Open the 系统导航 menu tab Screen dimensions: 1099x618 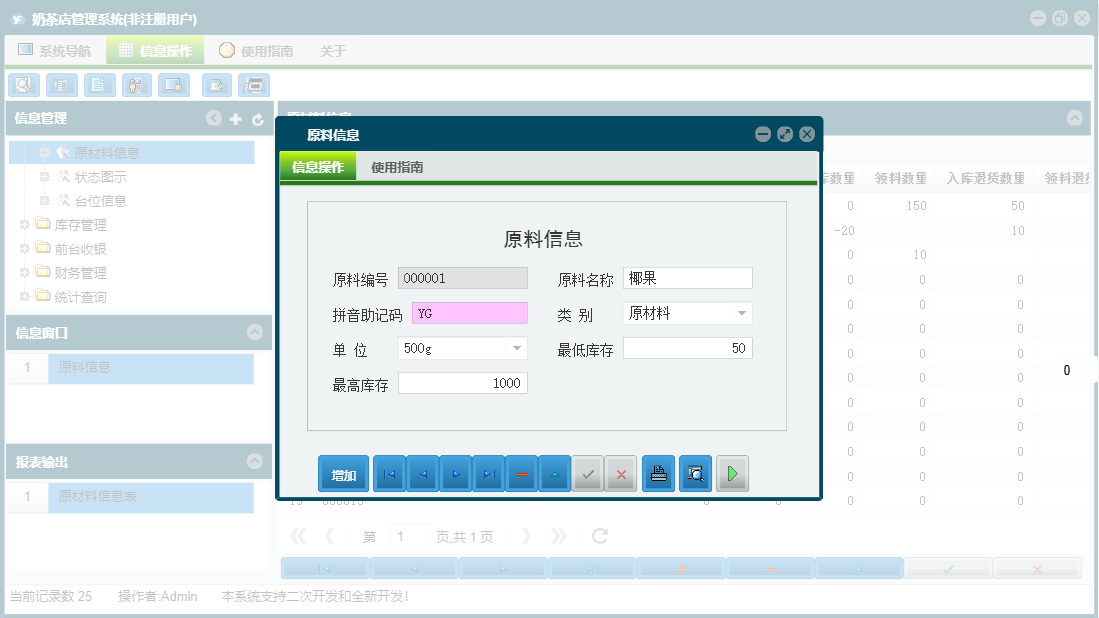(x=55, y=50)
